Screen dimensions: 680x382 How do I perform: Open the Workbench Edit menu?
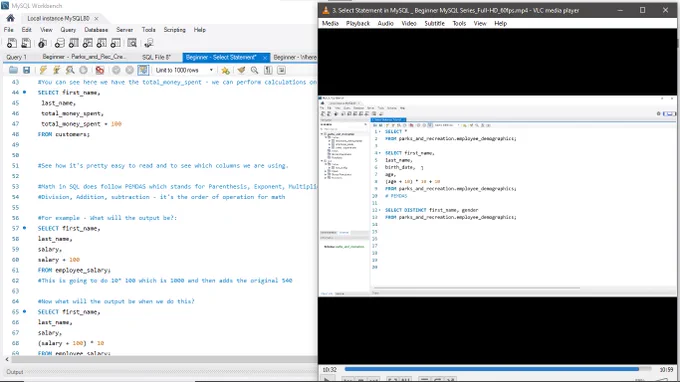point(26,29)
